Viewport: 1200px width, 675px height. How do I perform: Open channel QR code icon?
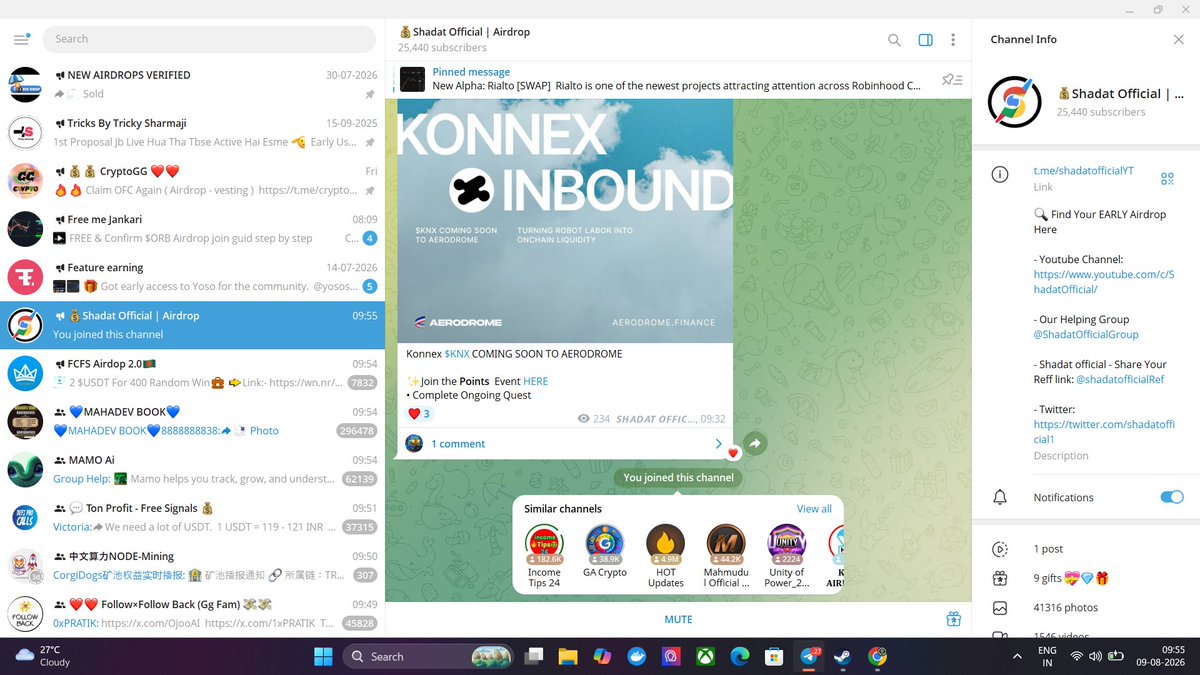1166,178
